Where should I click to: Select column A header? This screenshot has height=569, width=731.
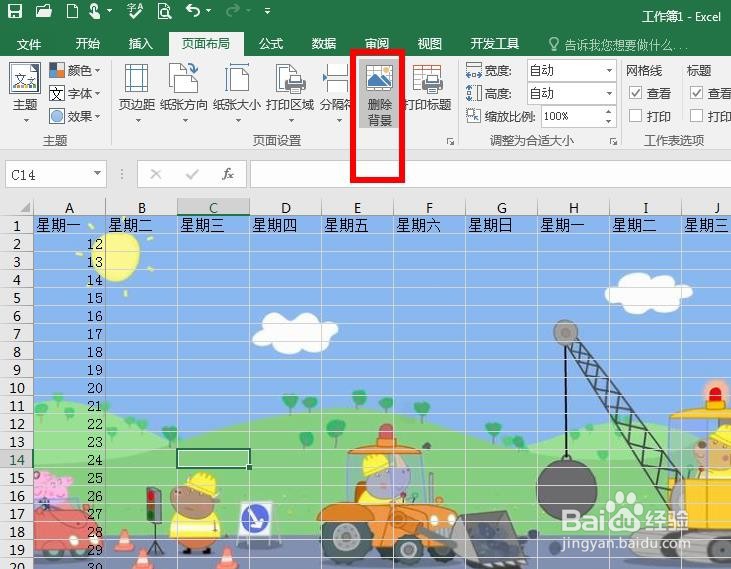pyautogui.click(x=69, y=207)
